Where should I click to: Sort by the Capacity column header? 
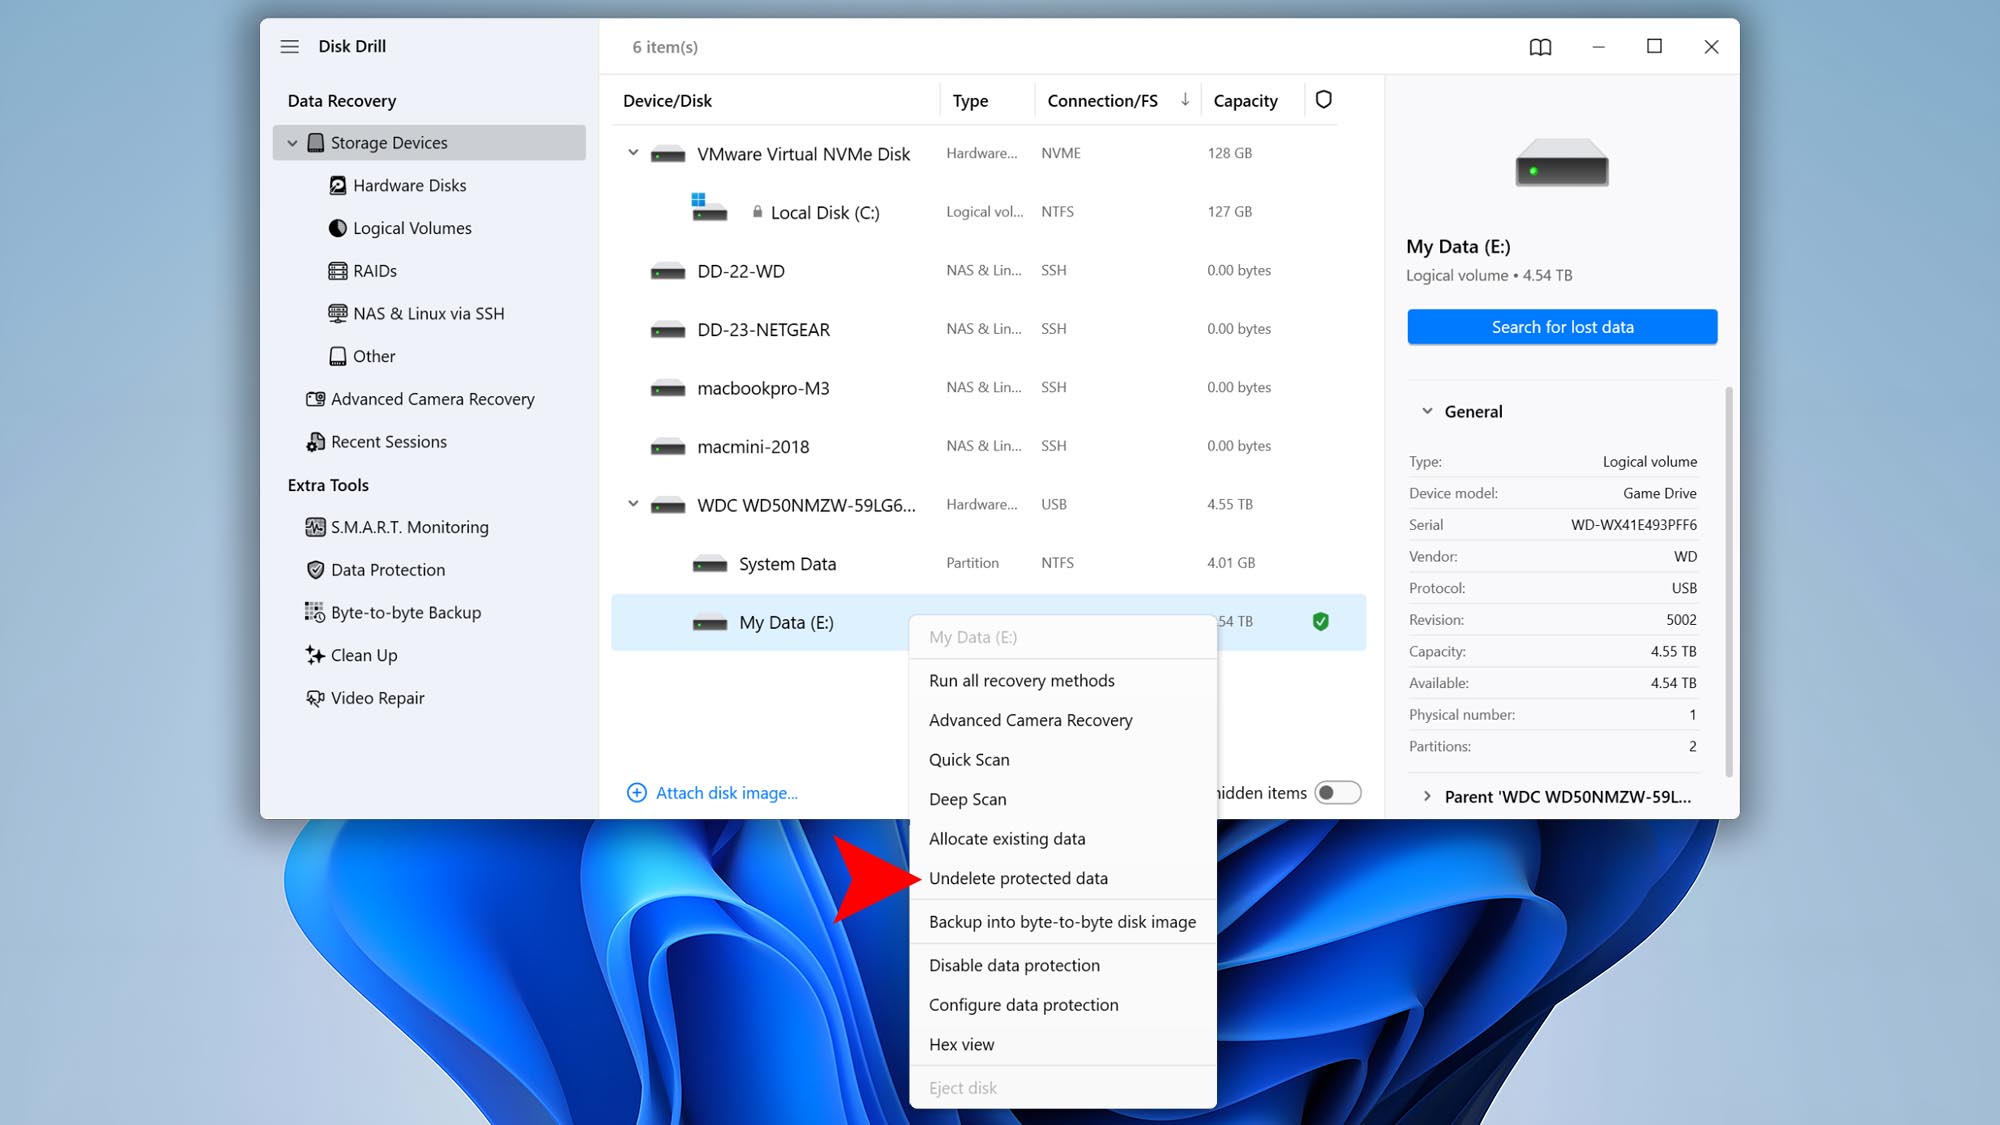point(1245,101)
